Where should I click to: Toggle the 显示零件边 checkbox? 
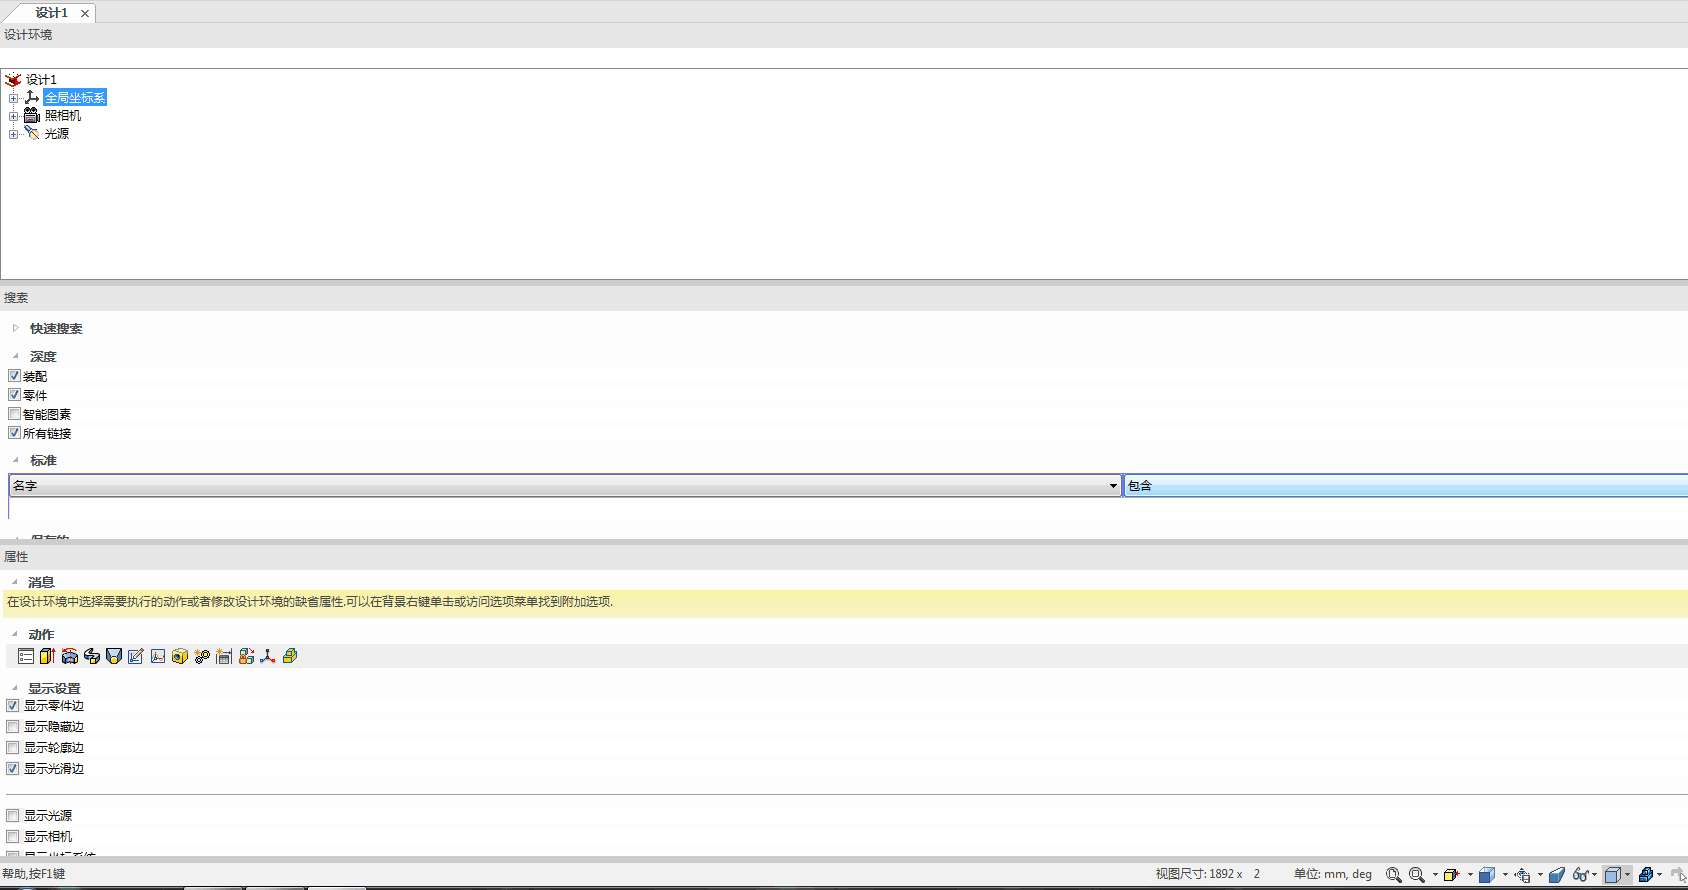[x=13, y=706]
